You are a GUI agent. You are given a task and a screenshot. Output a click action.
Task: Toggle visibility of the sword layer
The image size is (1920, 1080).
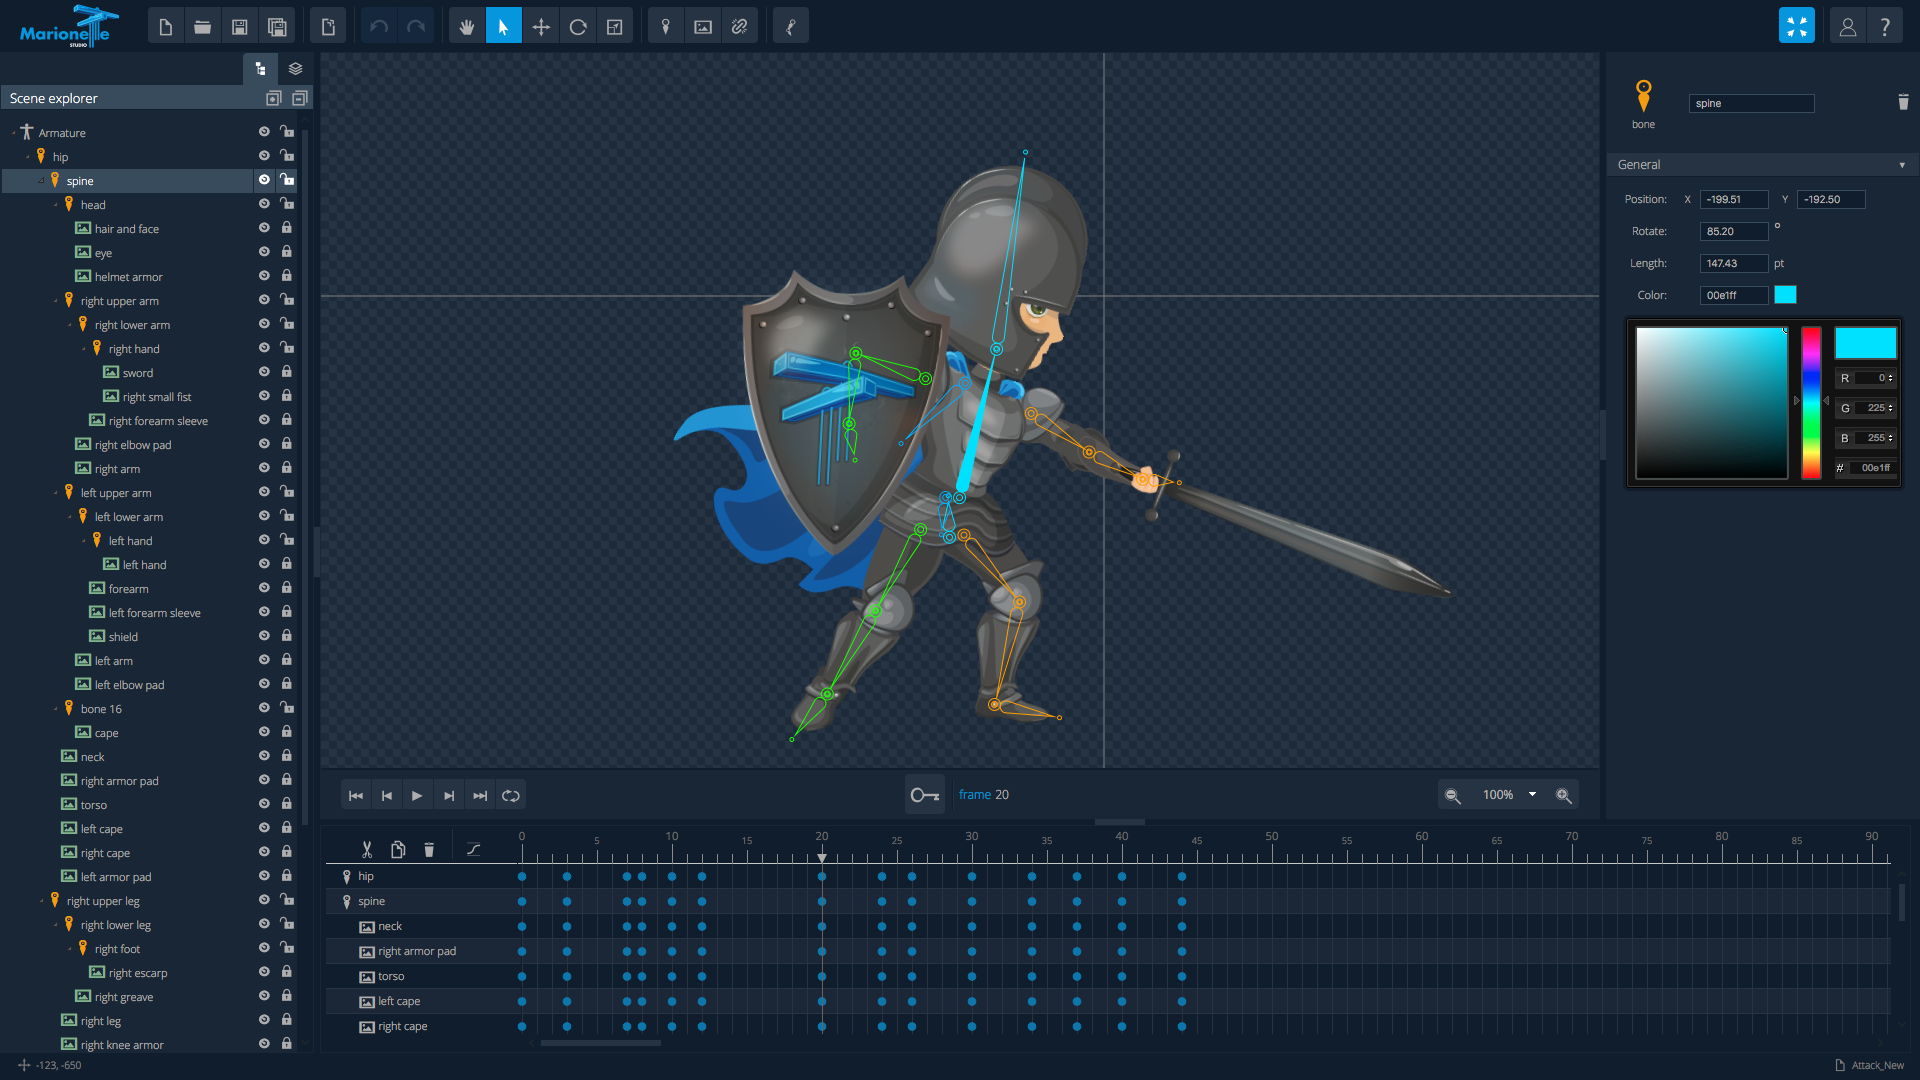pos(264,372)
